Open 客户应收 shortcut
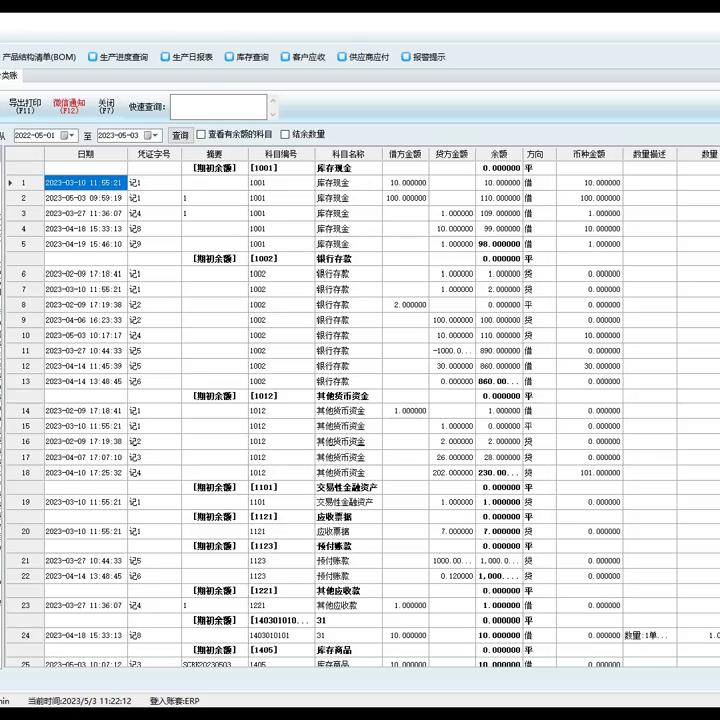720x720 pixels. pos(303,57)
